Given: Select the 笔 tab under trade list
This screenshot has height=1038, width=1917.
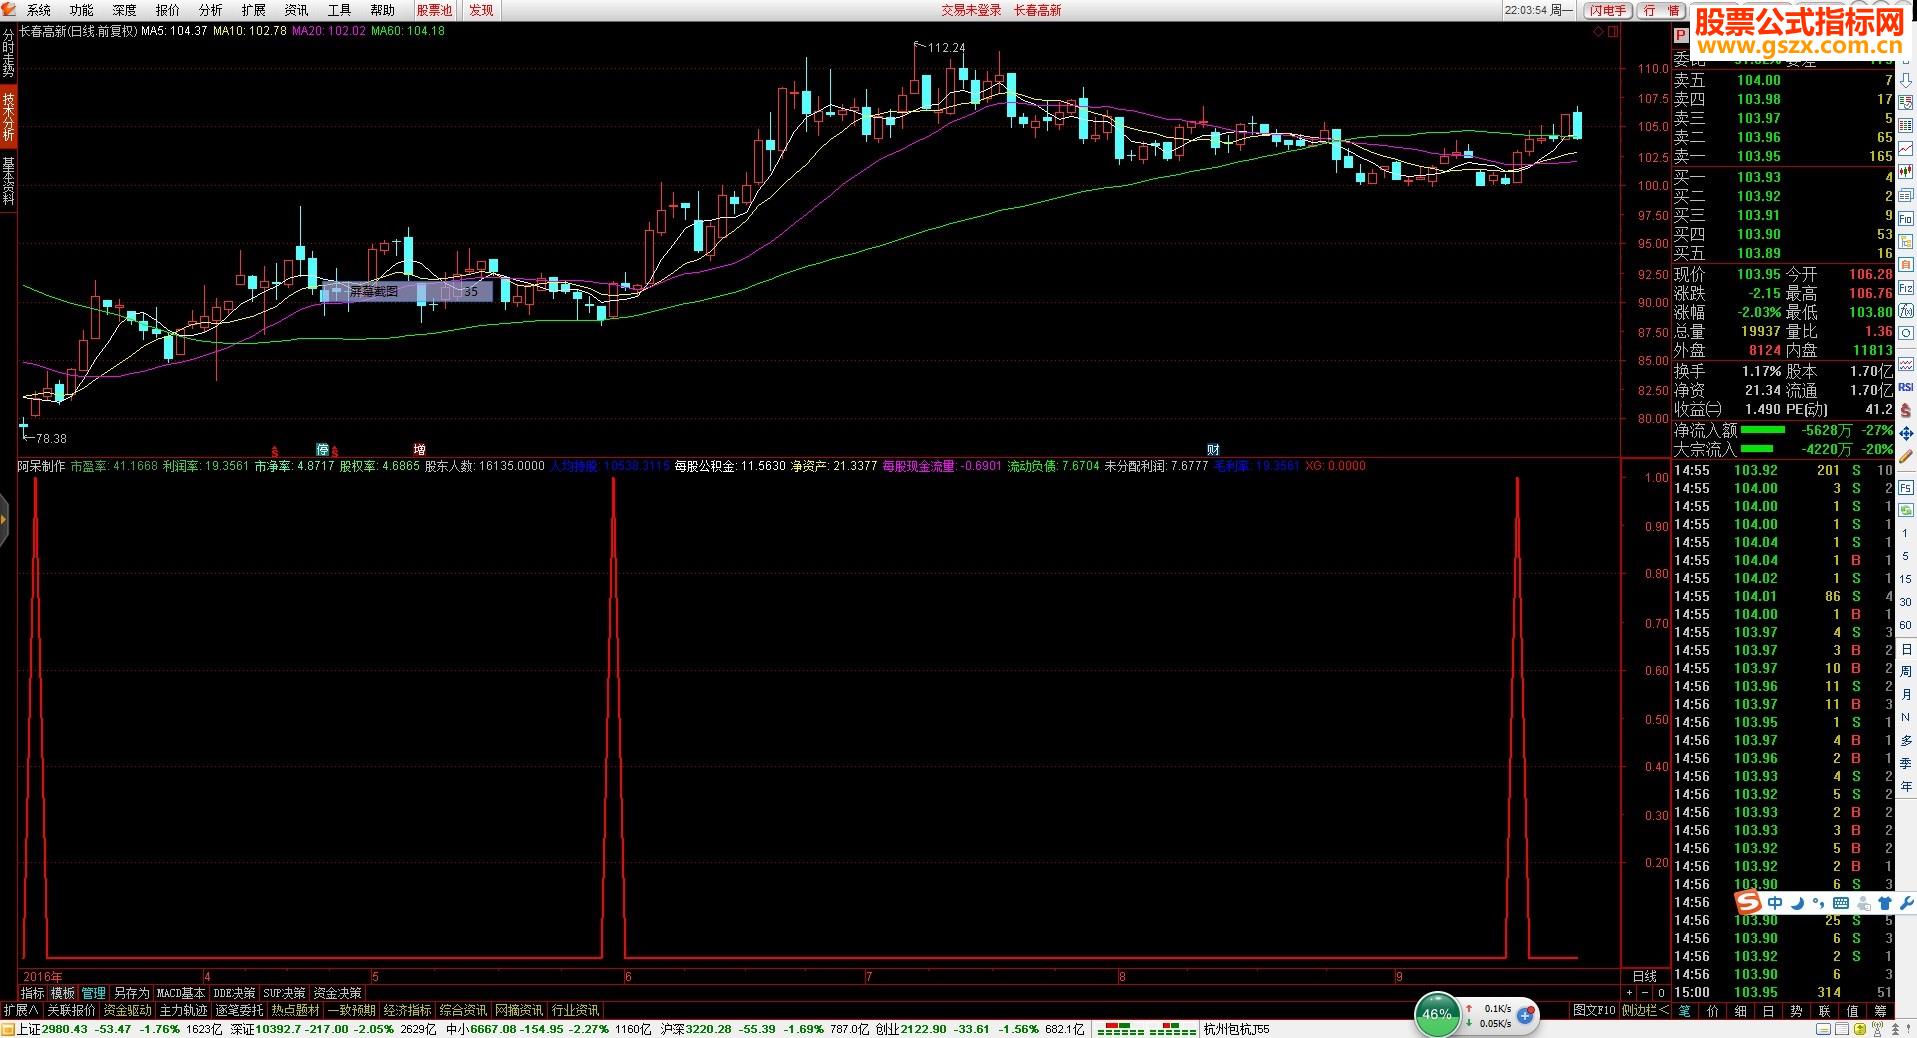Looking at the screenshot, I should point(1684,1011).
